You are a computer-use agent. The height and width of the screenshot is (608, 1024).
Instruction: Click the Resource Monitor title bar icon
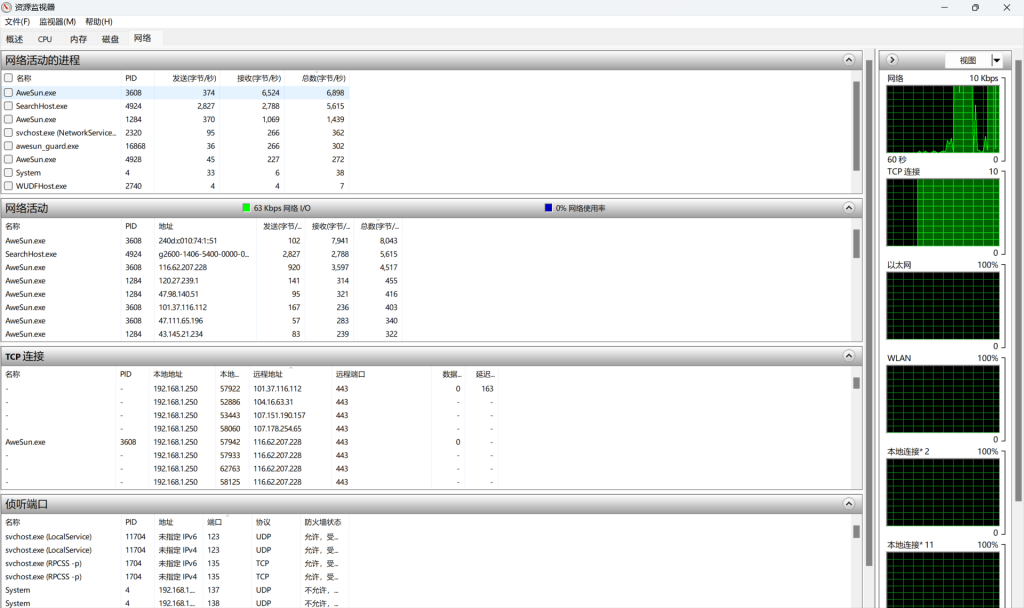pyautogui.click(x=8, y=7)
